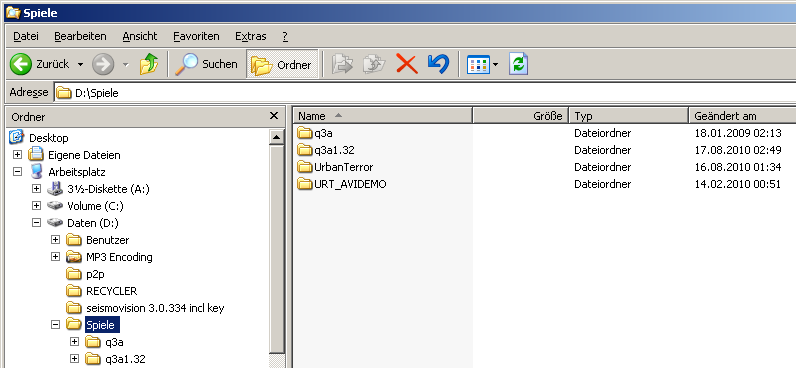Open the Suchen search pane

click(207, 64)
